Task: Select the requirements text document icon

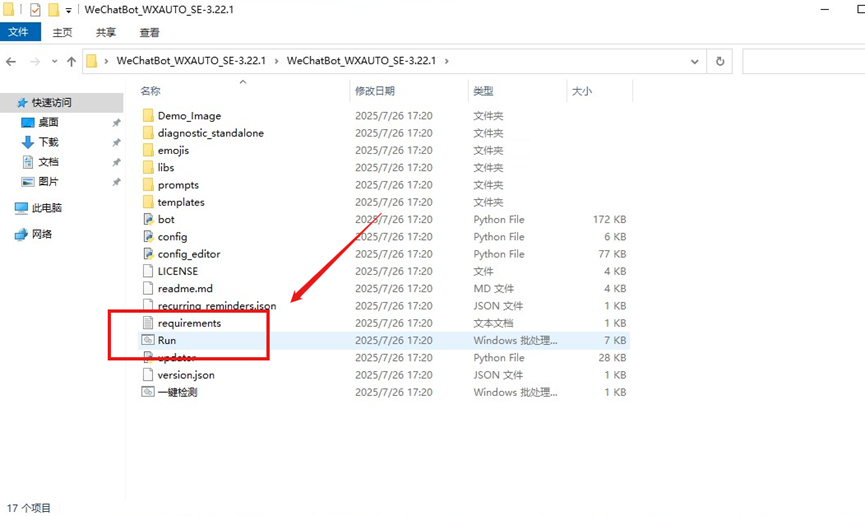Action: (x=148, y=323)
